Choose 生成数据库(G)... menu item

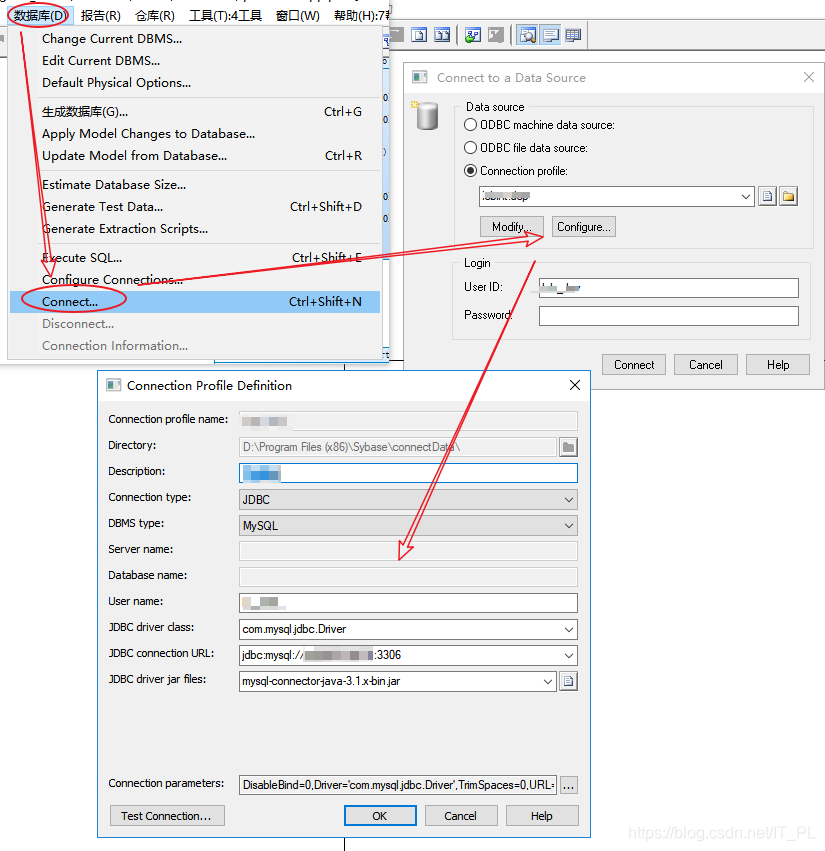194,112
